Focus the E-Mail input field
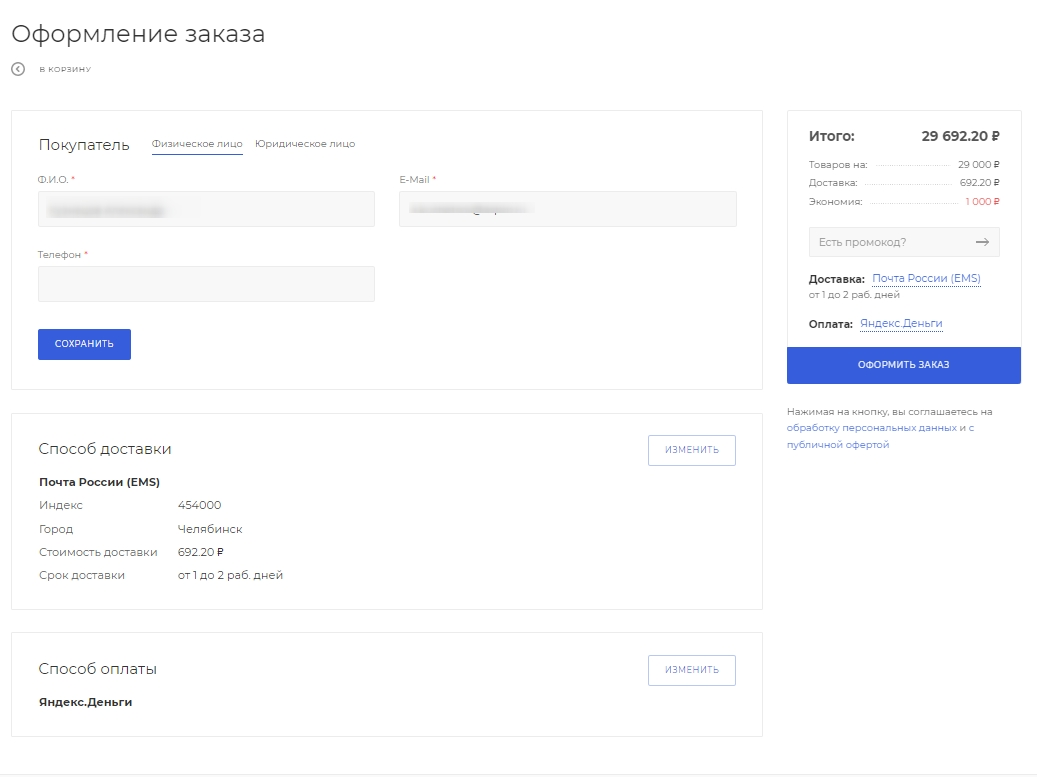This screenshot has width=1037, height=777. [567, 209]
